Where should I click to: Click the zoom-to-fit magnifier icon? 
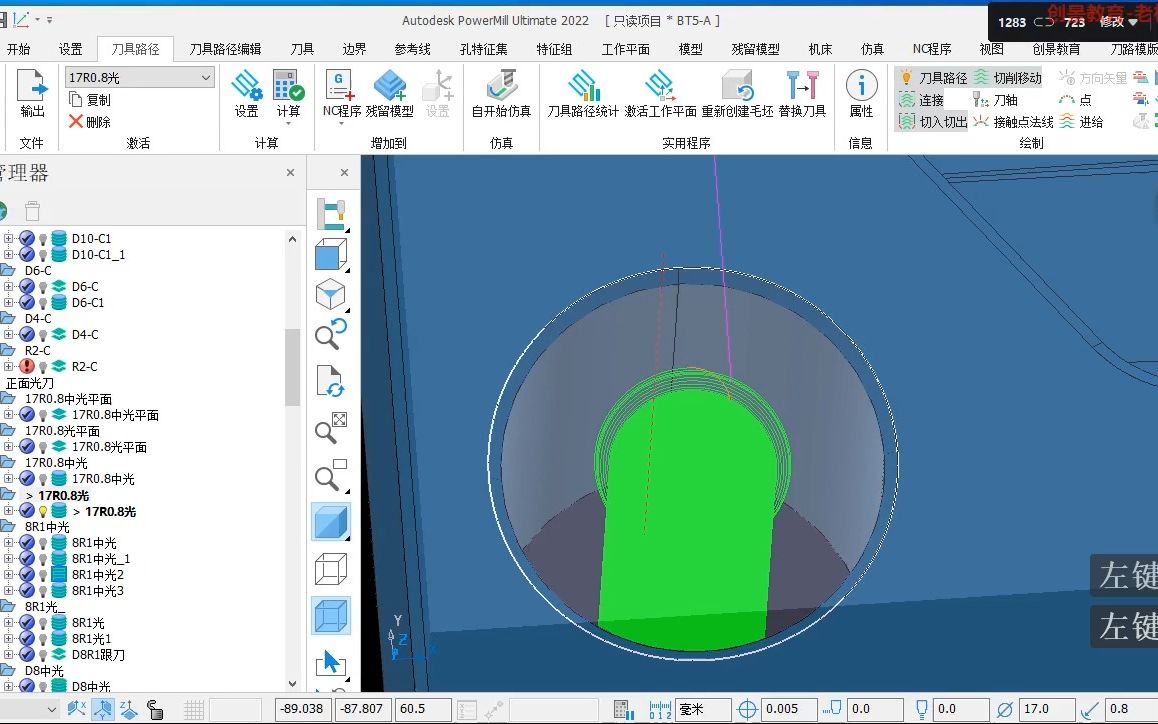coord(330,430)
